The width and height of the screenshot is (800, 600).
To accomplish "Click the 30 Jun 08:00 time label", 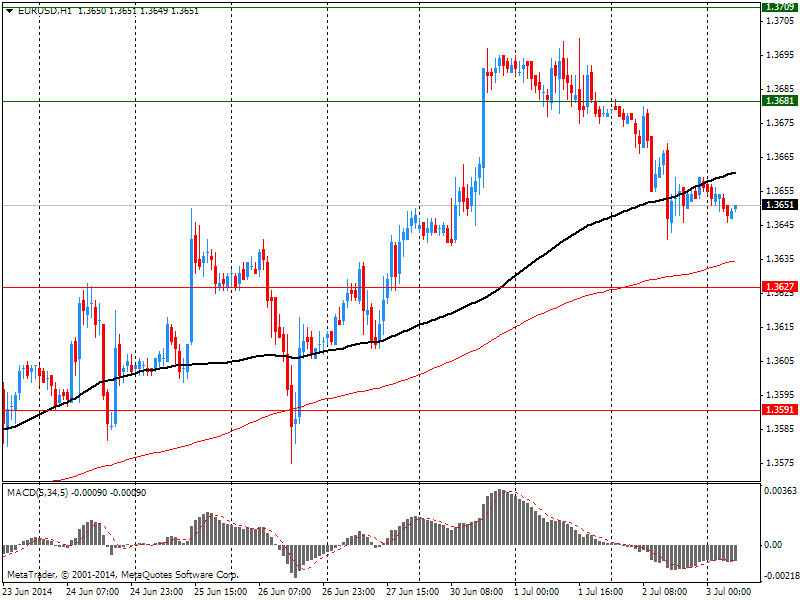I will coord(477,592).
